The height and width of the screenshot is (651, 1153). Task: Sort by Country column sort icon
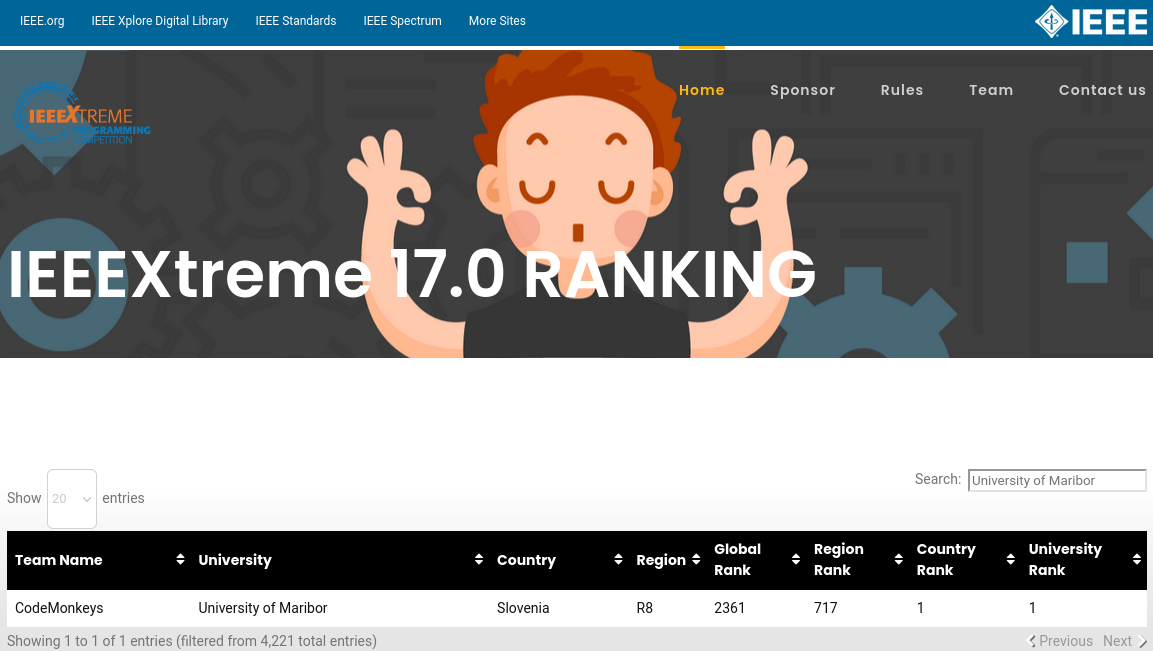pos(618,560)
